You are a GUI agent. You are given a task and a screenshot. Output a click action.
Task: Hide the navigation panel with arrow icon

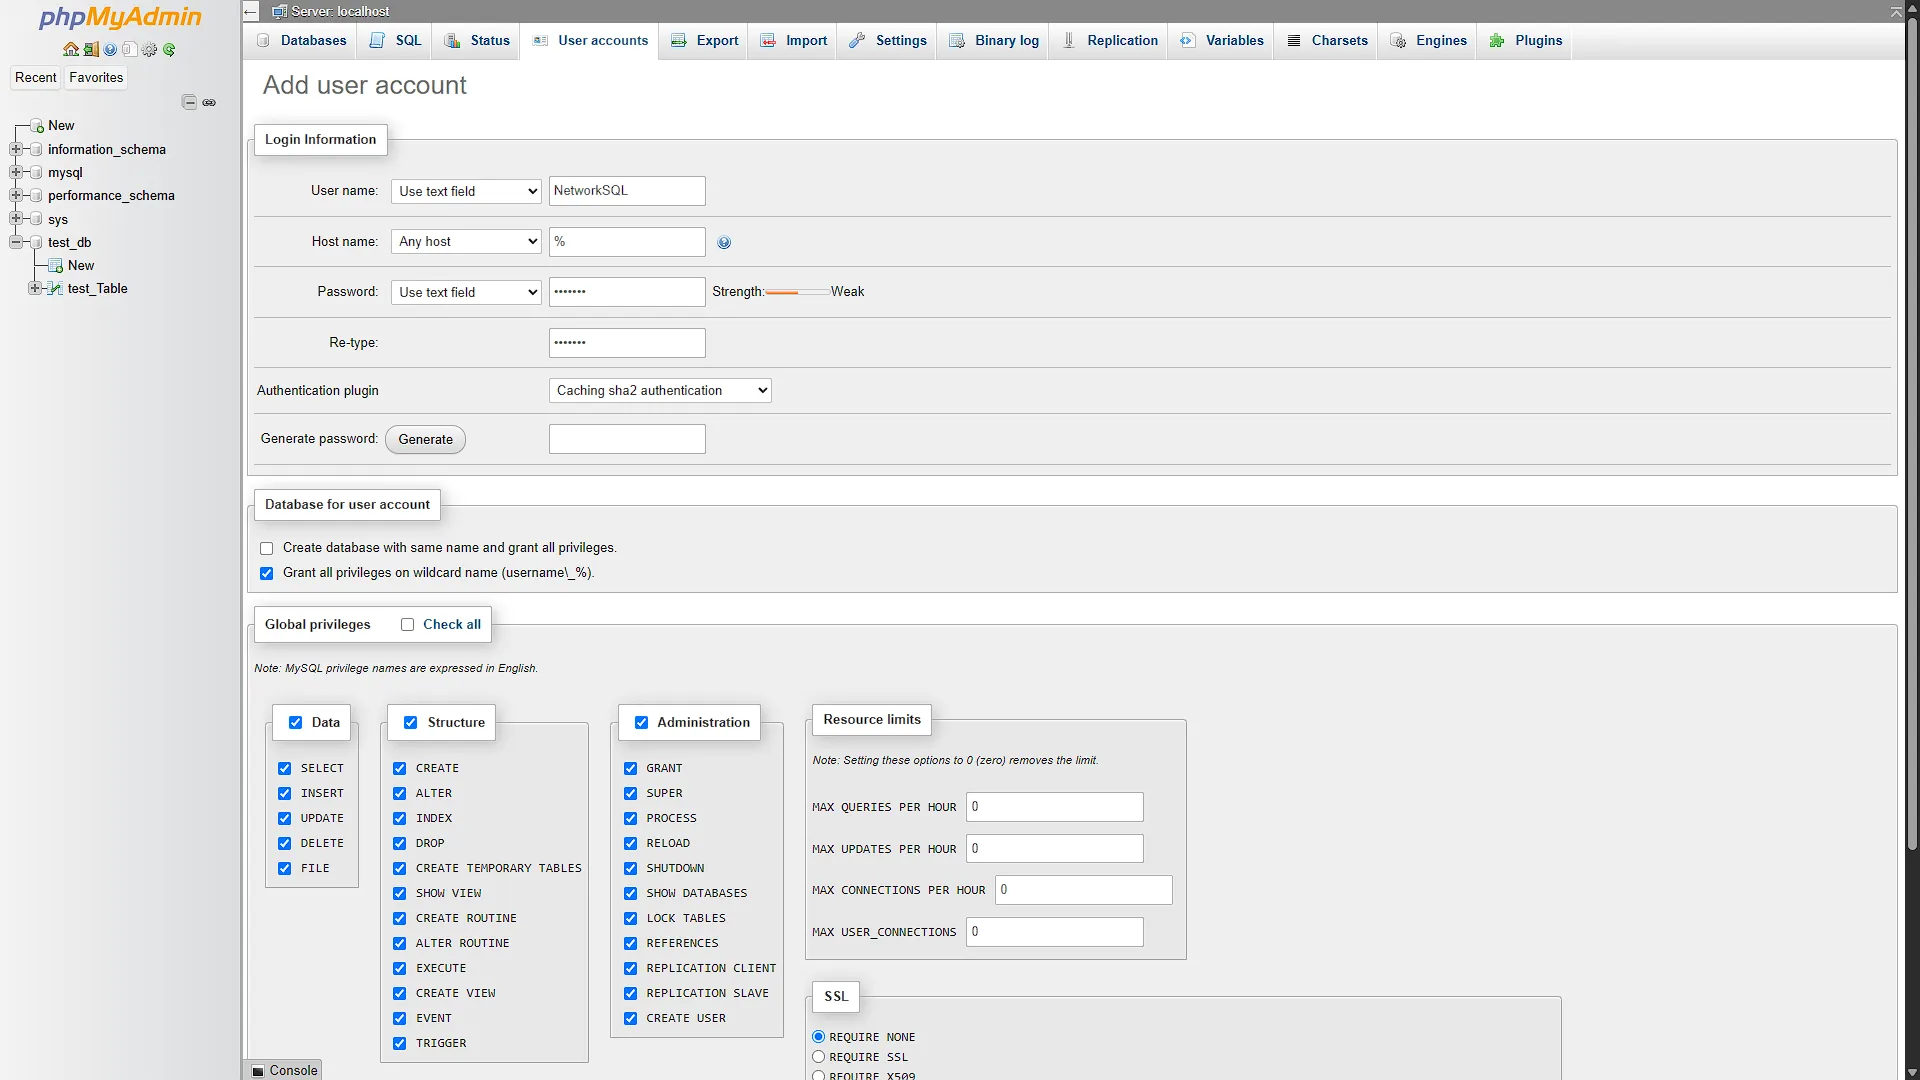[x=251, y=12]
